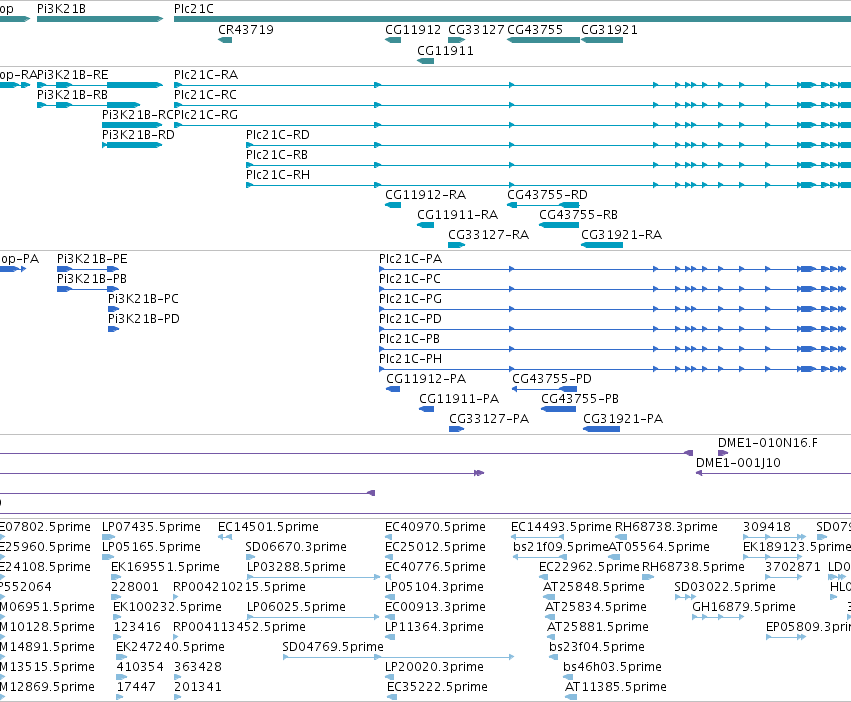Open the CG31921-RA transcript label
The image size is (851, 702).
[622, 235]
